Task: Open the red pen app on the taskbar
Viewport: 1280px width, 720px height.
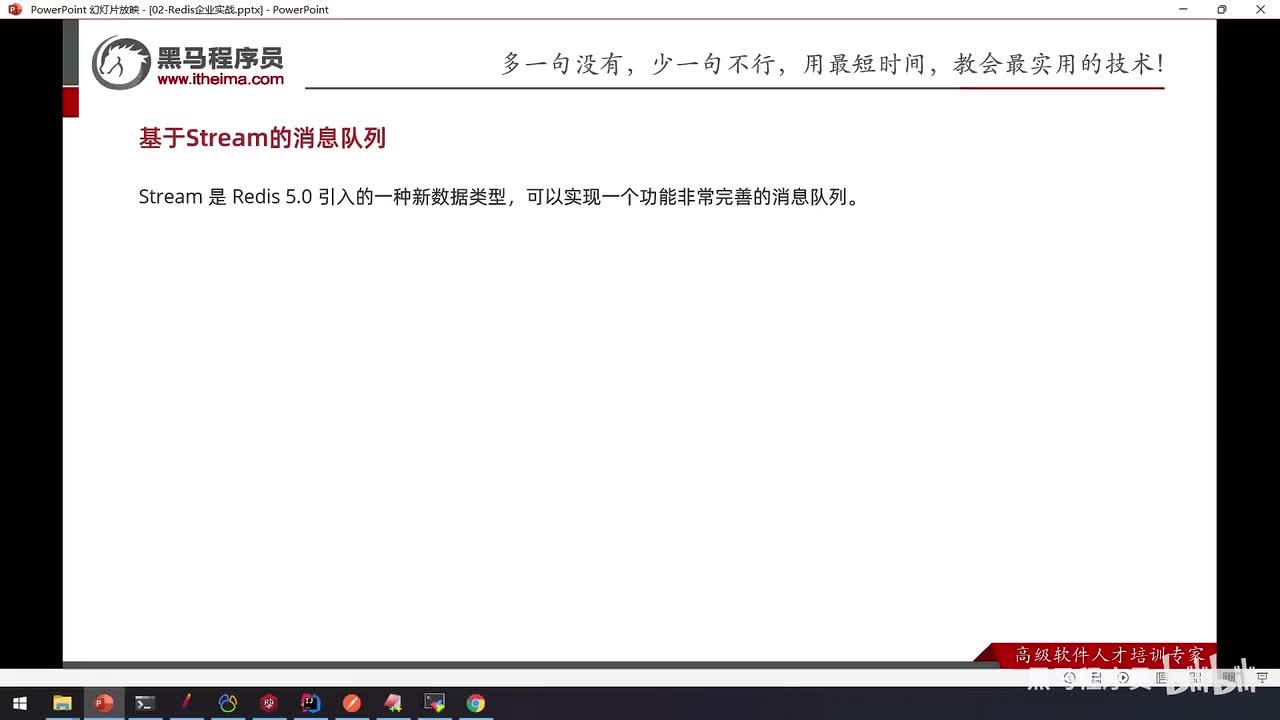Action: tap(186, 703)
